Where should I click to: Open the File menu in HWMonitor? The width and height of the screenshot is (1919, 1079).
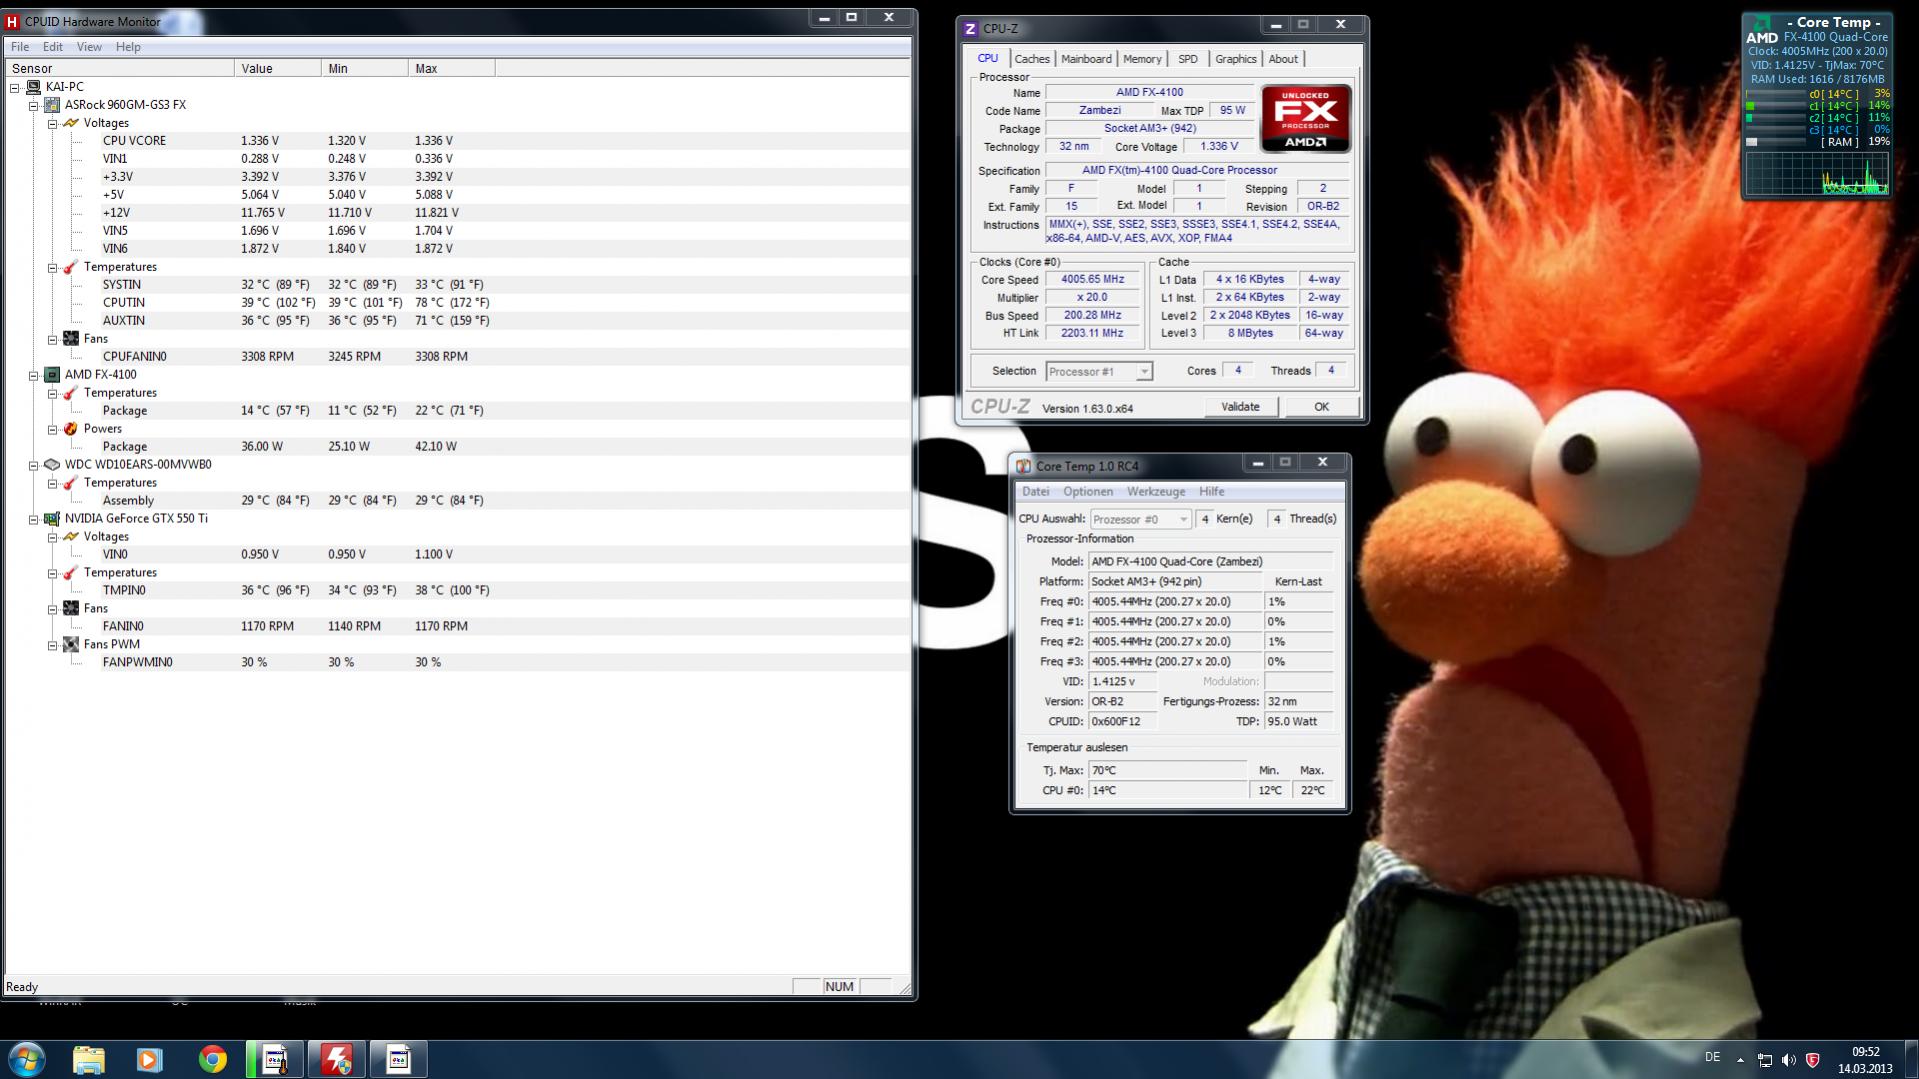coord(20,47)
